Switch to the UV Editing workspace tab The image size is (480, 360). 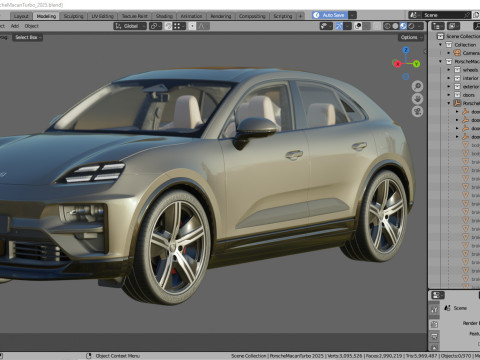[102, 16]
